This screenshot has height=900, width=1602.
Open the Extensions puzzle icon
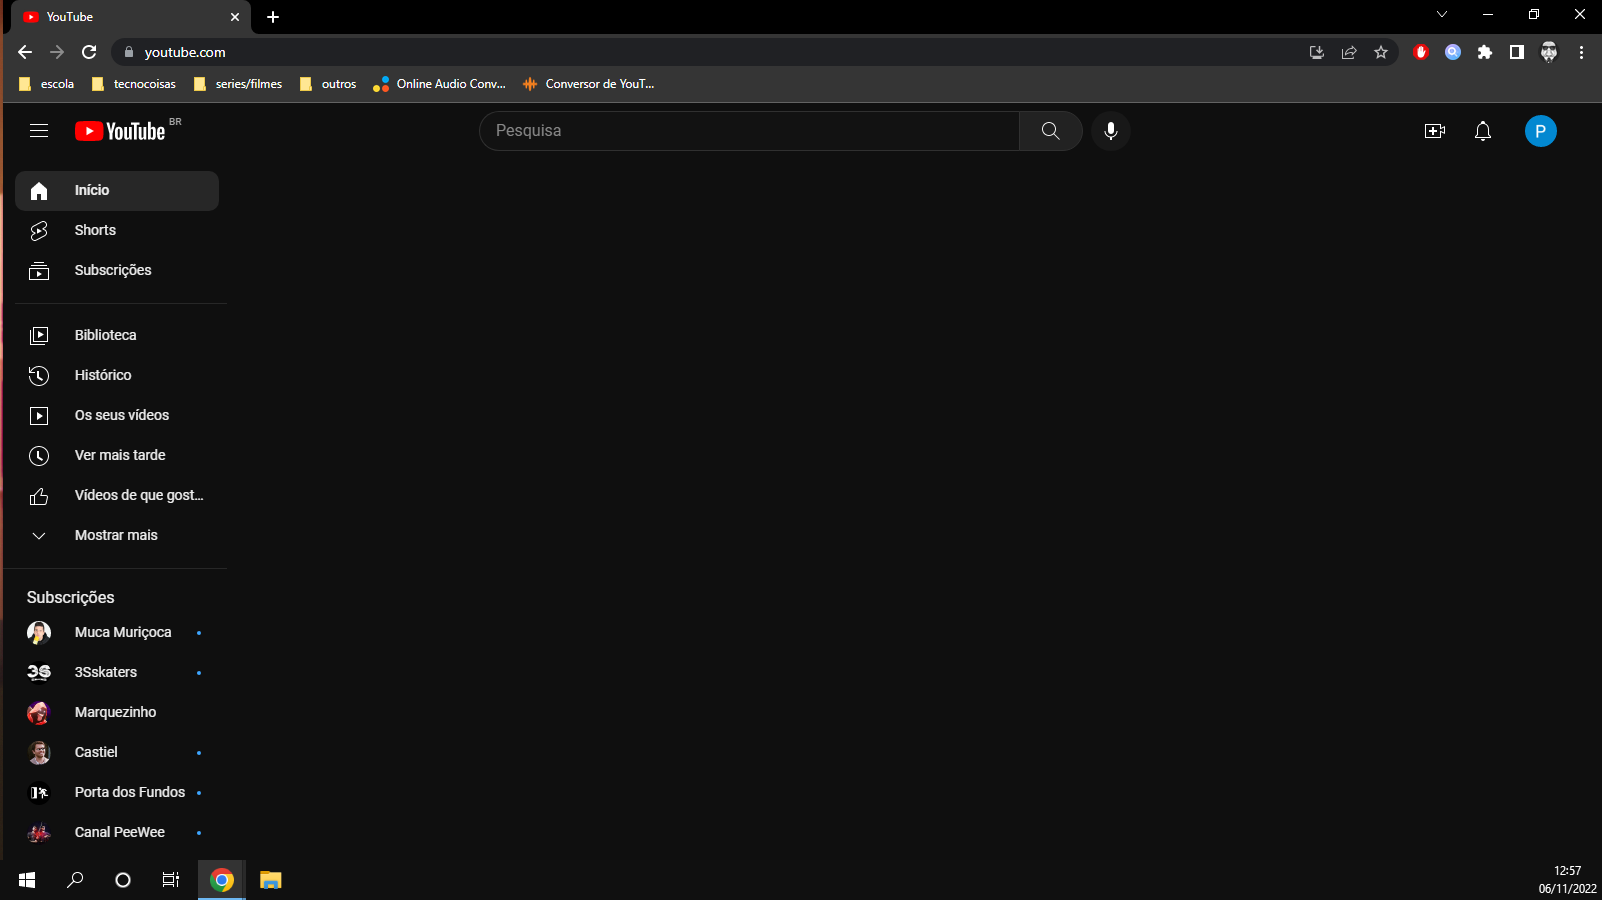click(x=1485, y=52)
